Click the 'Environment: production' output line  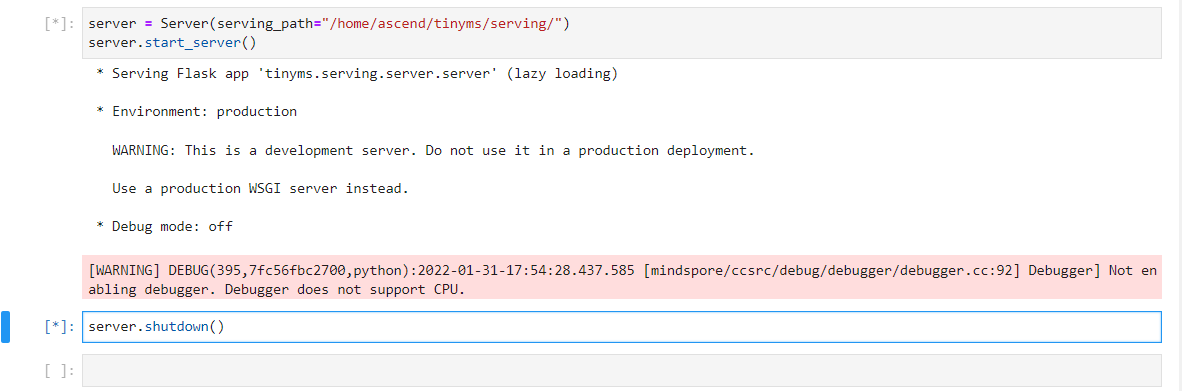click(x=196, y=111)
